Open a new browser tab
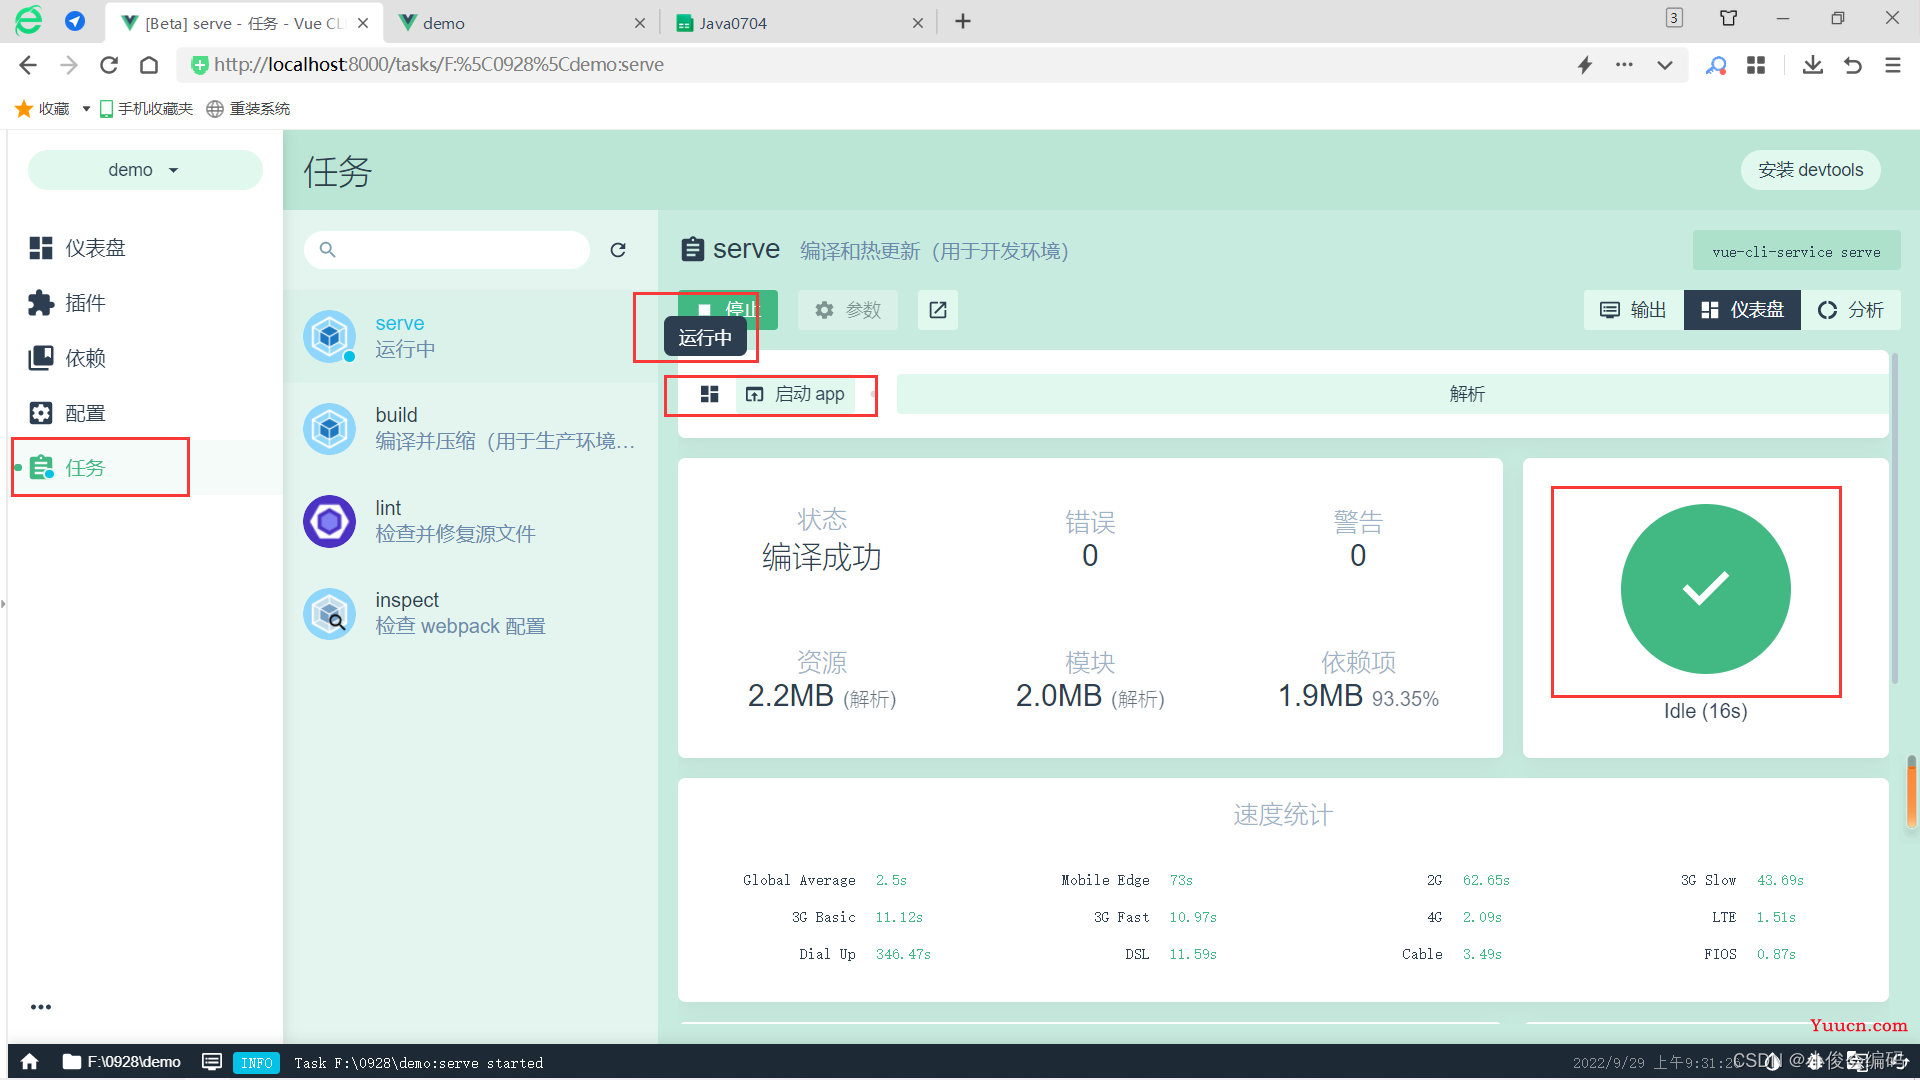Viewport: 1920px width, 1080px height. 963,22
